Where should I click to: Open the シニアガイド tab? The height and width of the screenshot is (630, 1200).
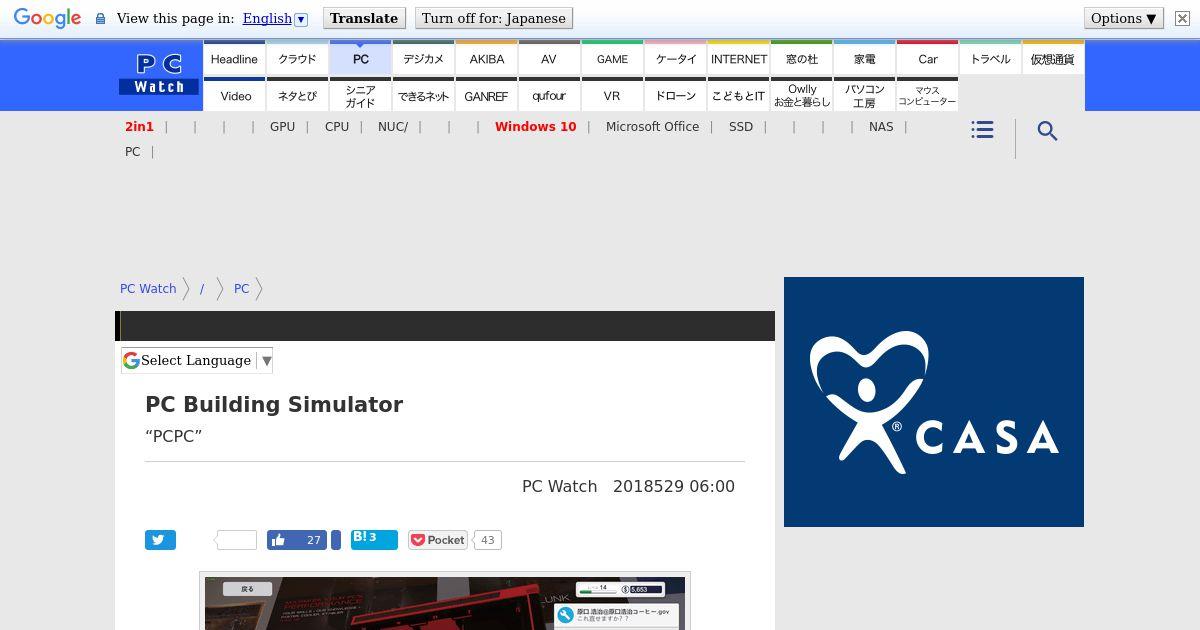pos(361,96)
